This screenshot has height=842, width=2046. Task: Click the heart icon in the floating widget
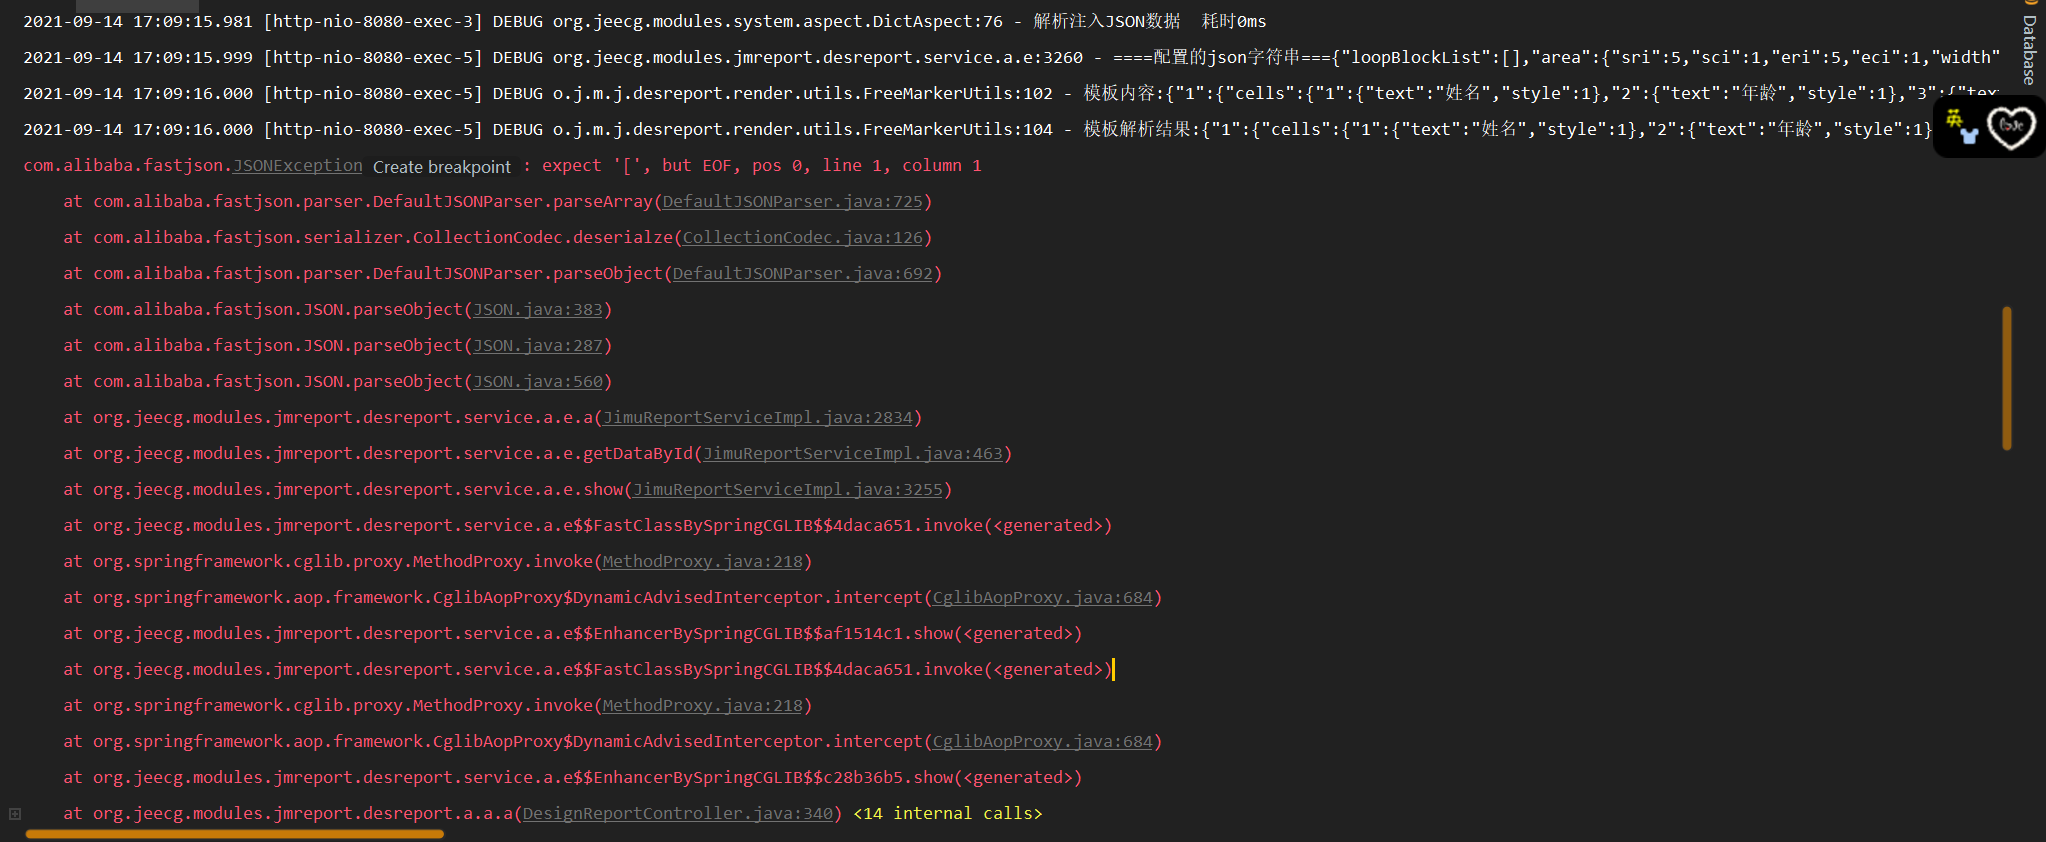(2011, 127)
